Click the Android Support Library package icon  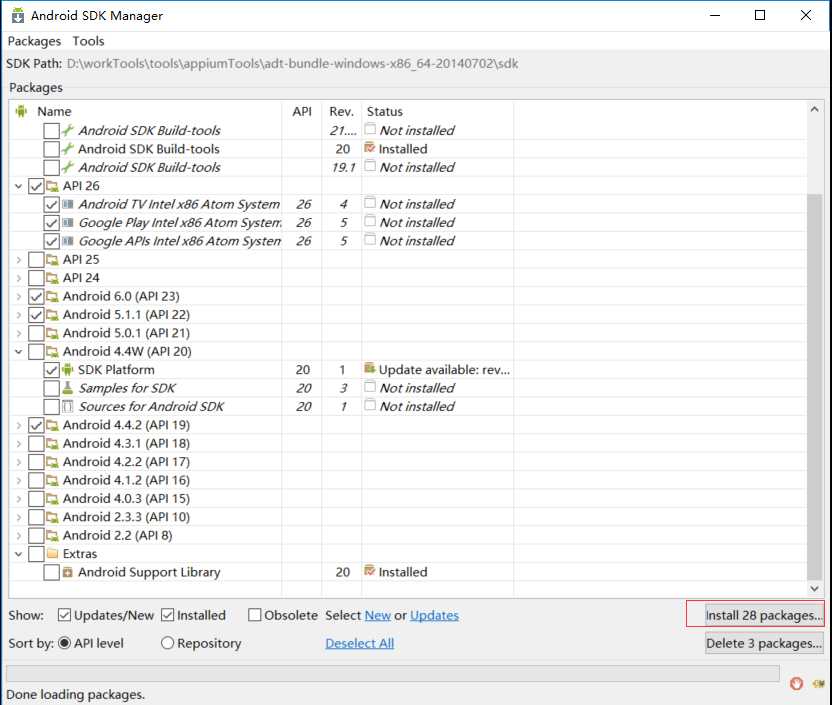(68, 572)
